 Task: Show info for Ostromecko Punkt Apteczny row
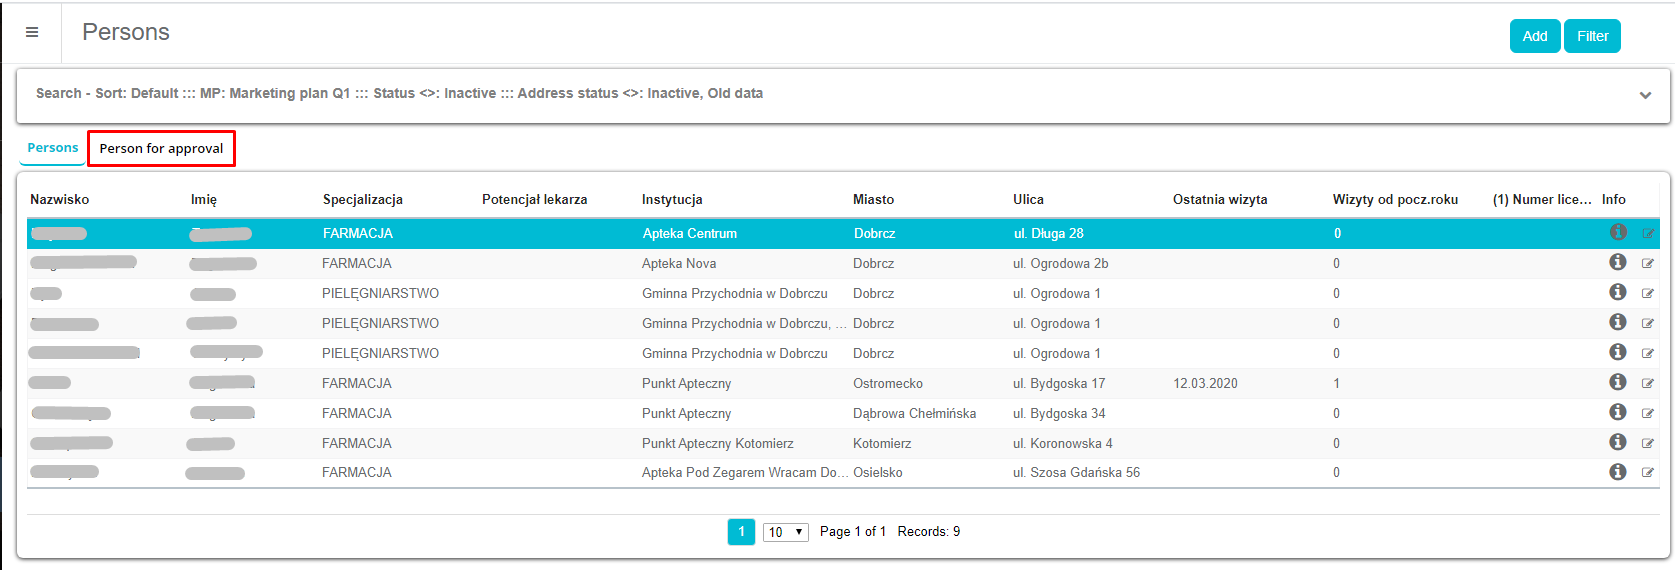point(1617,382)
